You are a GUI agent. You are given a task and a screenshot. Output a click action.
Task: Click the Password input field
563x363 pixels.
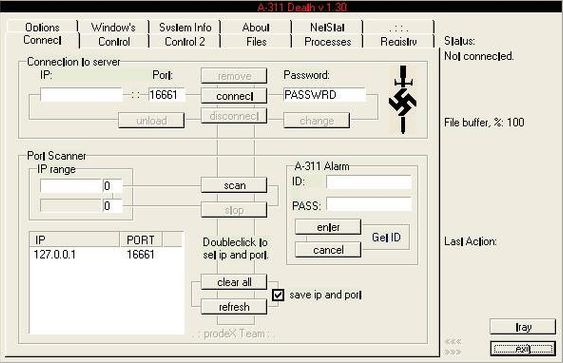click(x=324, y=95)
